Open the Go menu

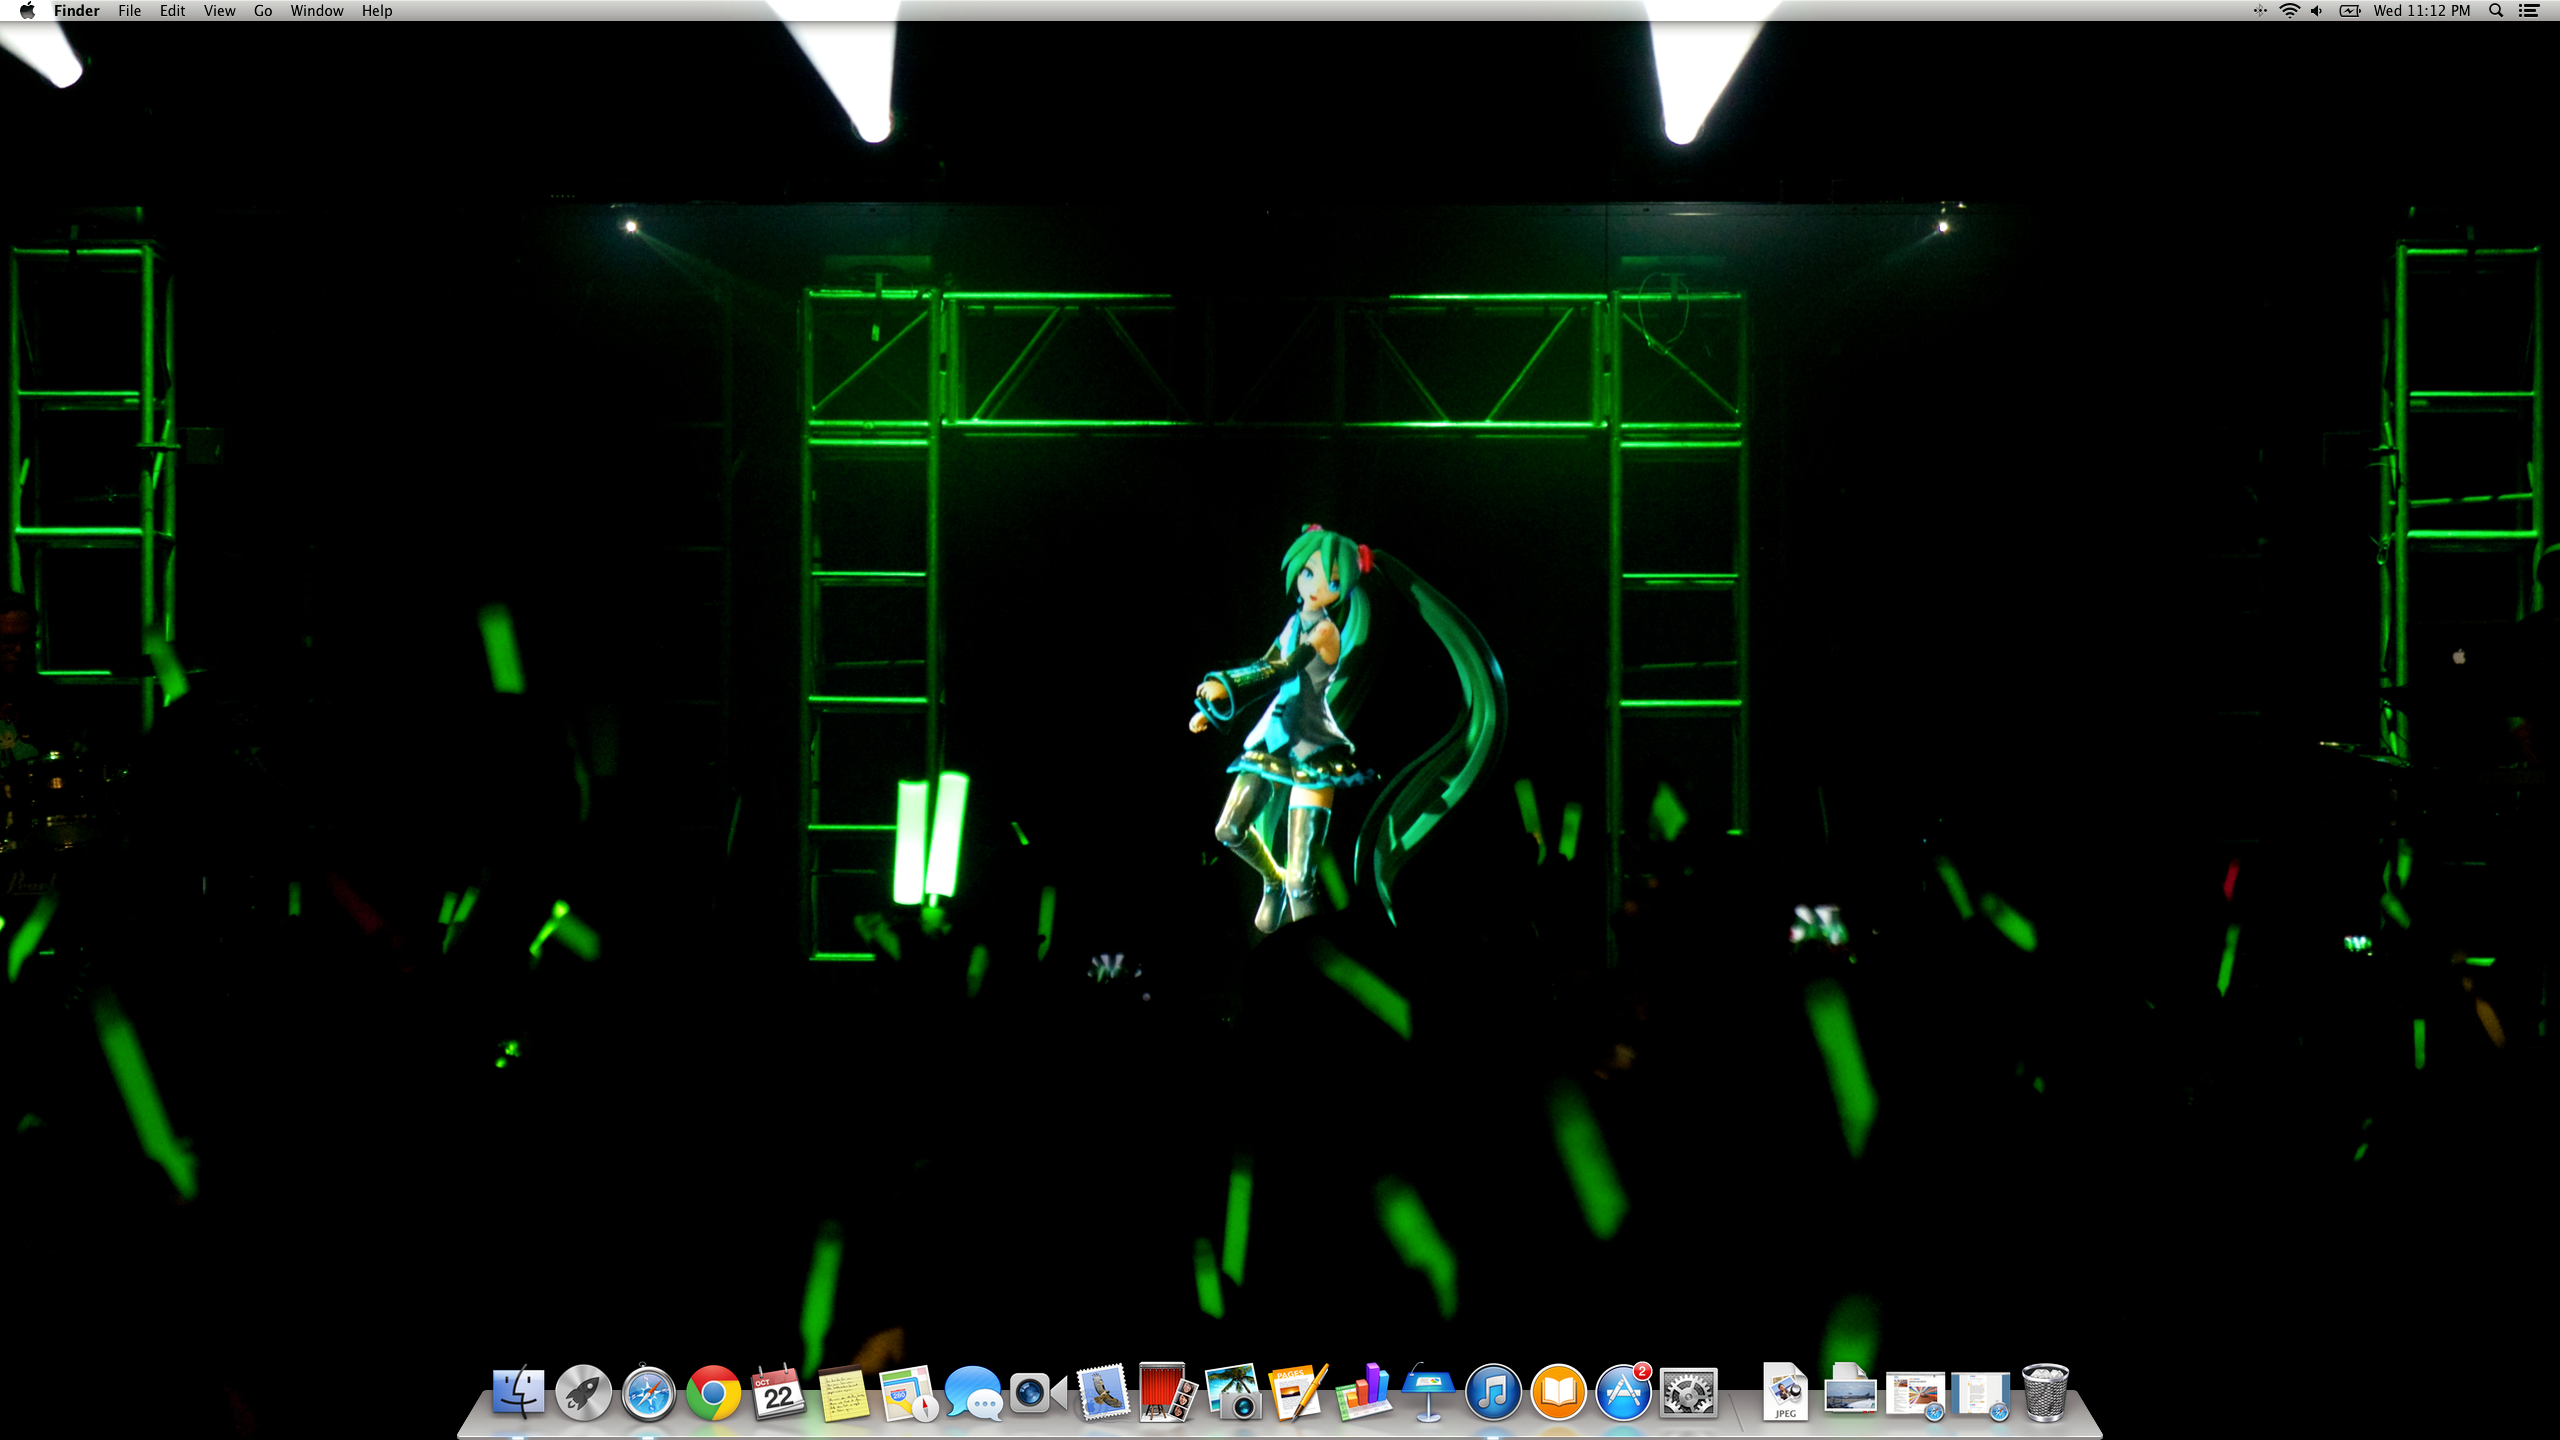tap(263, 10)
